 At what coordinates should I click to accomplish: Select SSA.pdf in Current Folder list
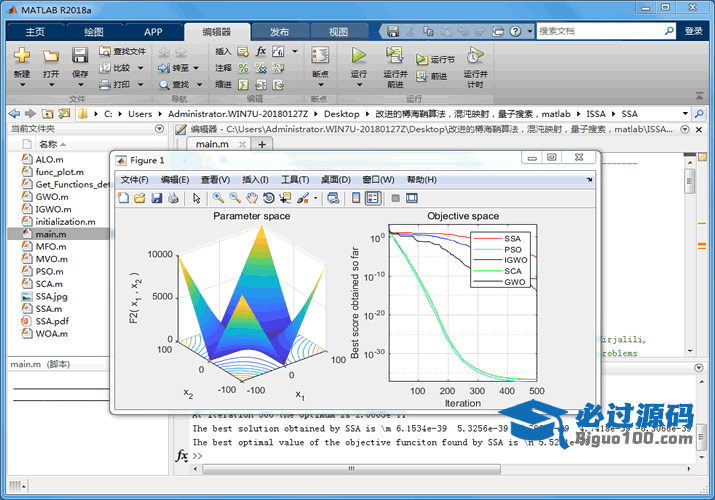click(x=52, y=321)
